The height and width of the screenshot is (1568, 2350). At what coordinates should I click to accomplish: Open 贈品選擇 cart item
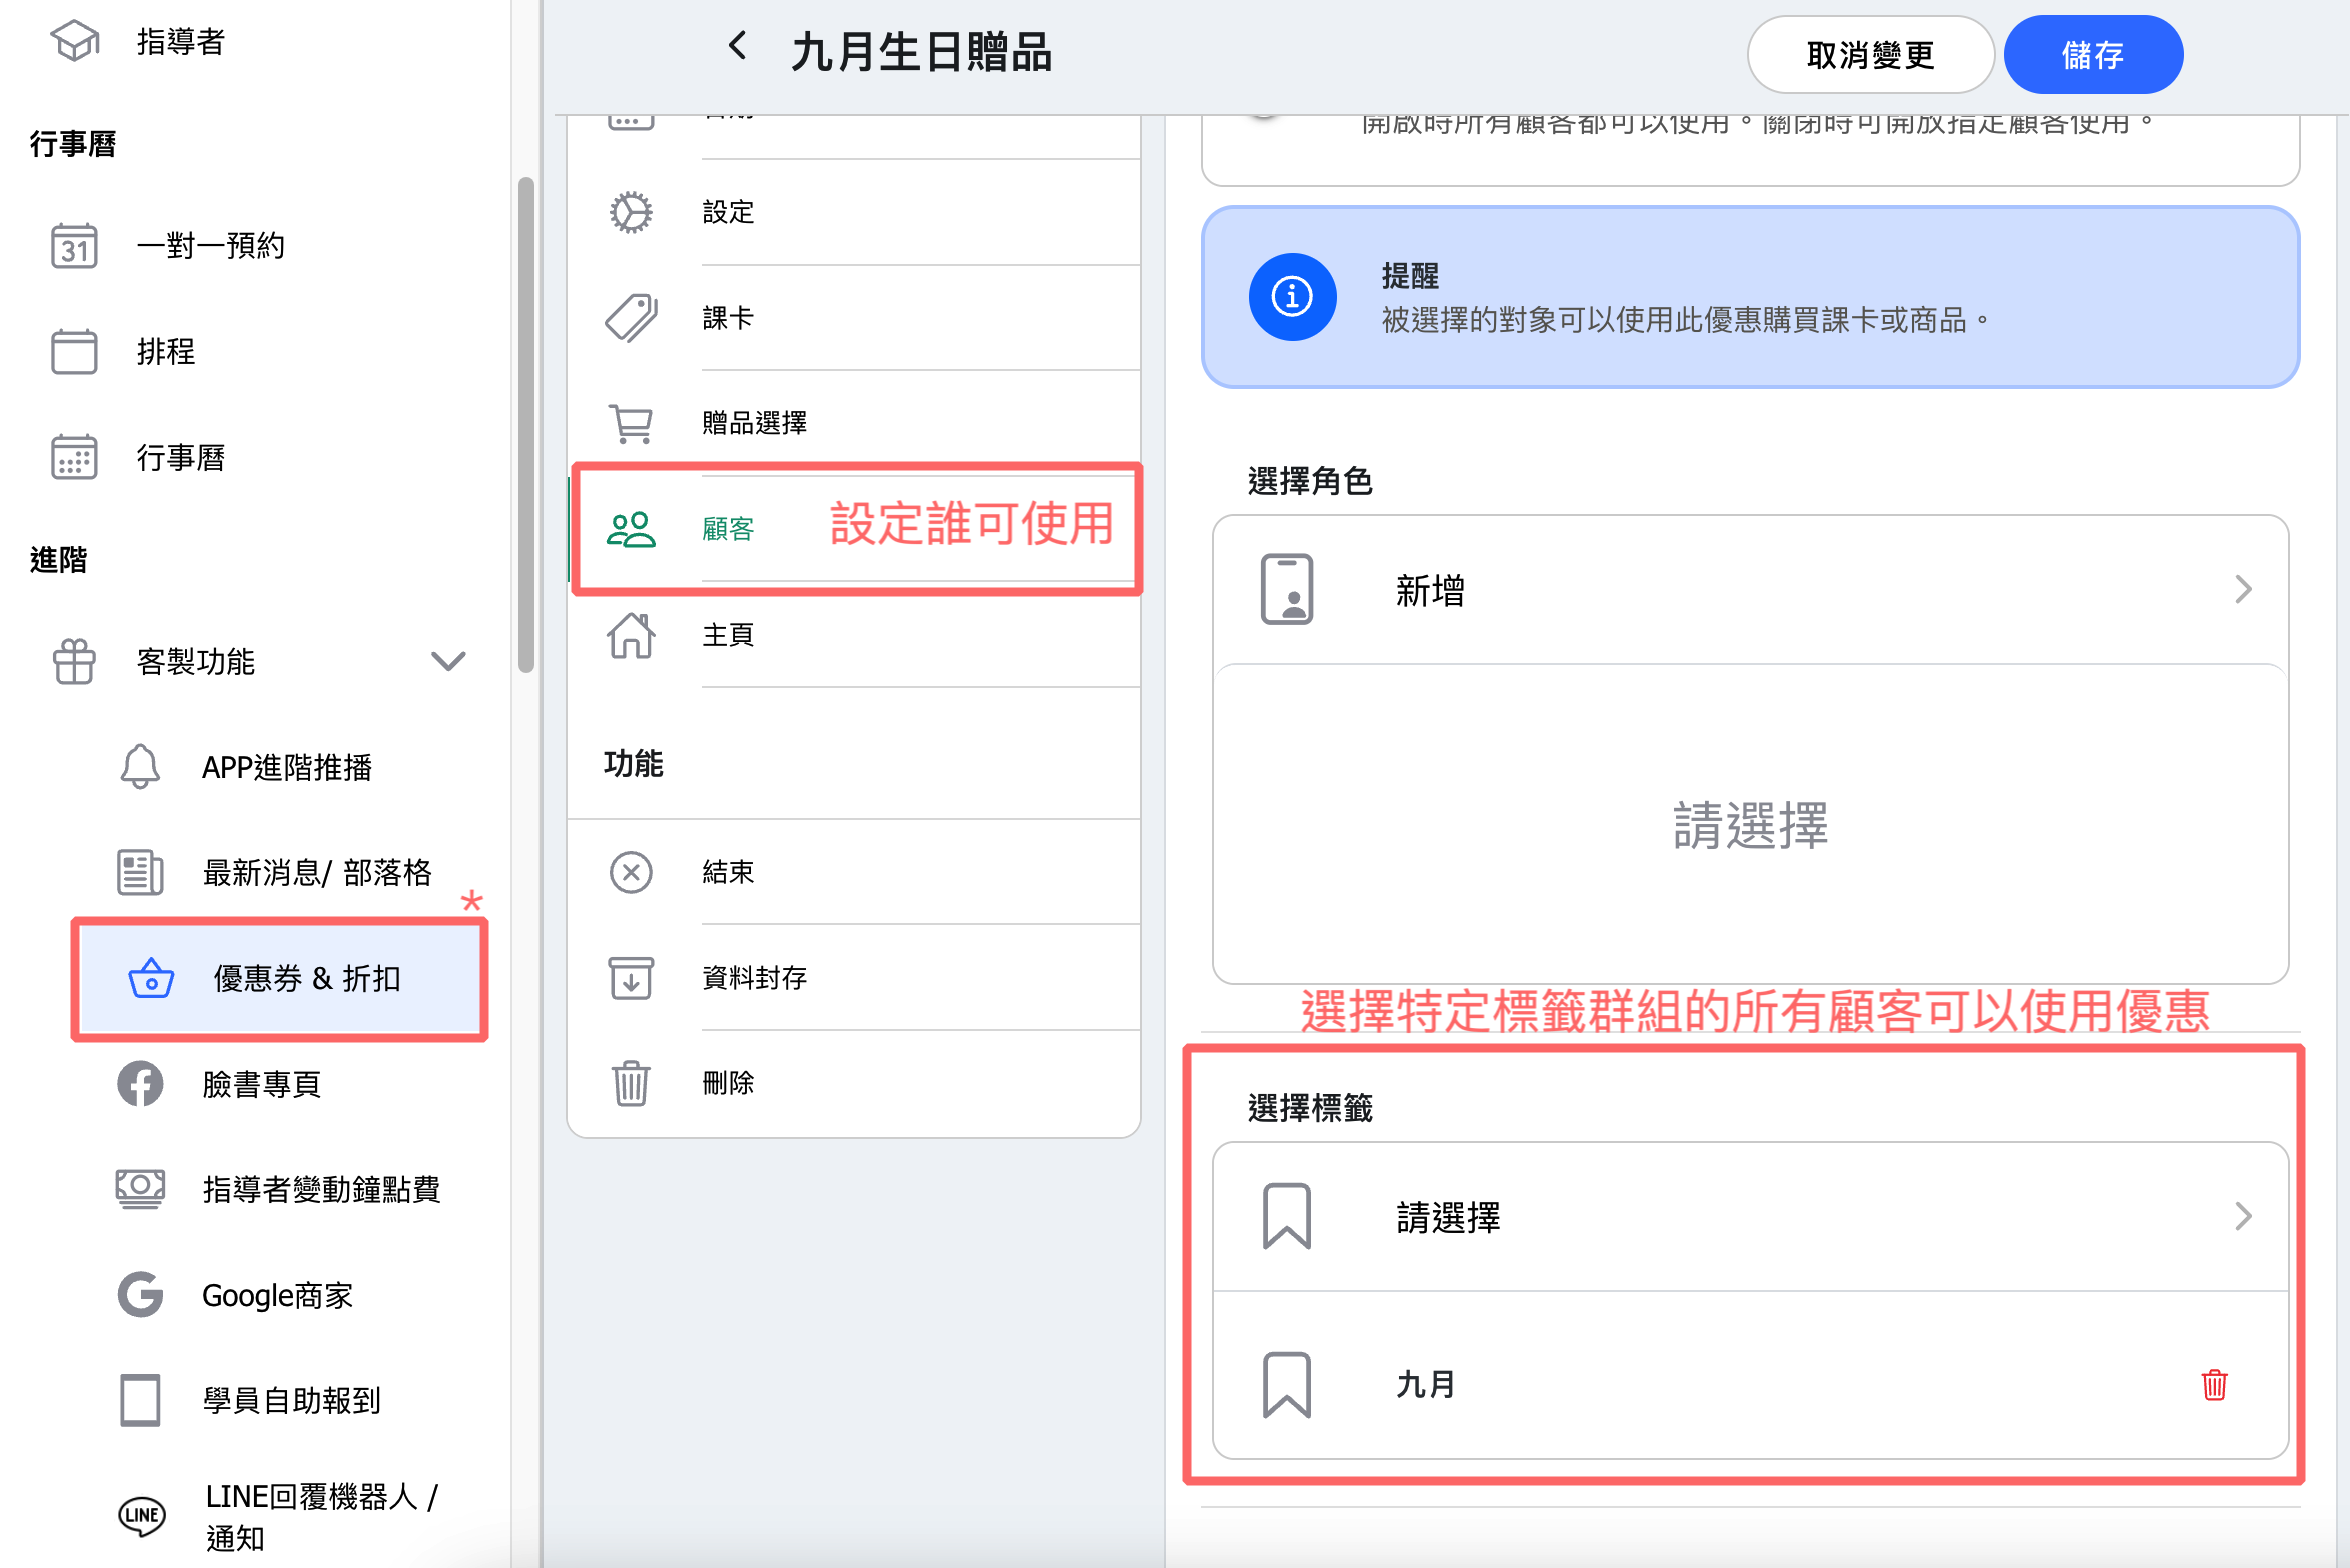[753, 423]
